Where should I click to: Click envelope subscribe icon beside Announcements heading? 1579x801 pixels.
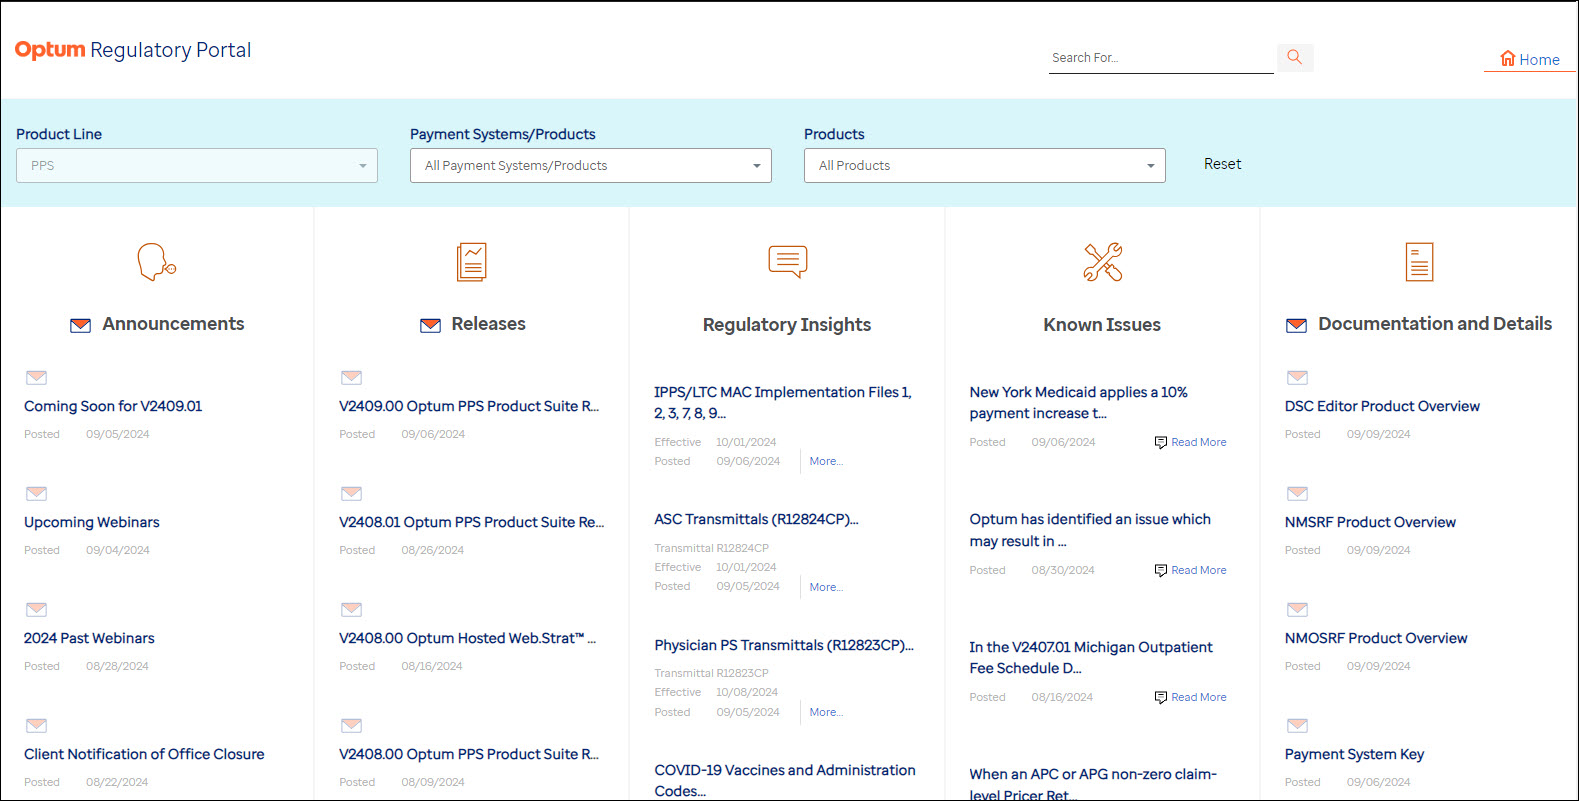tap(81, 325)
